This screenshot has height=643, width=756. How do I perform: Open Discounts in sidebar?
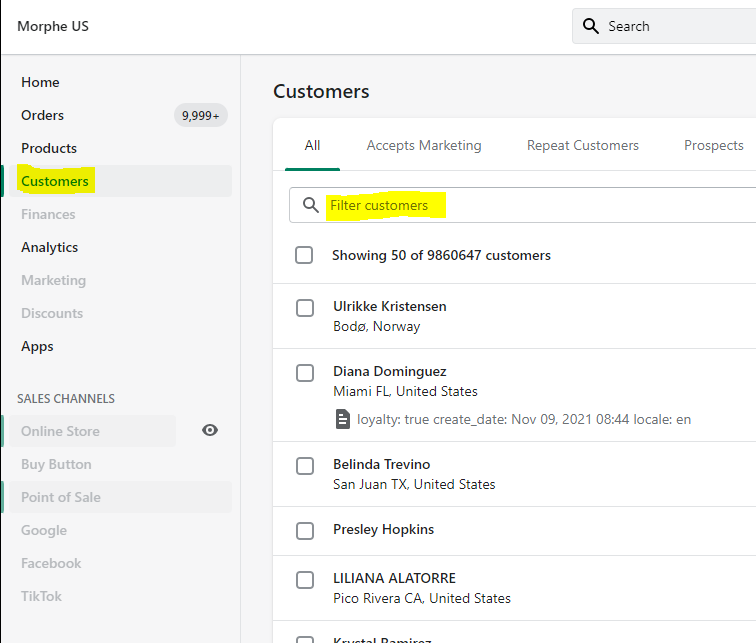tap(52, 313)
